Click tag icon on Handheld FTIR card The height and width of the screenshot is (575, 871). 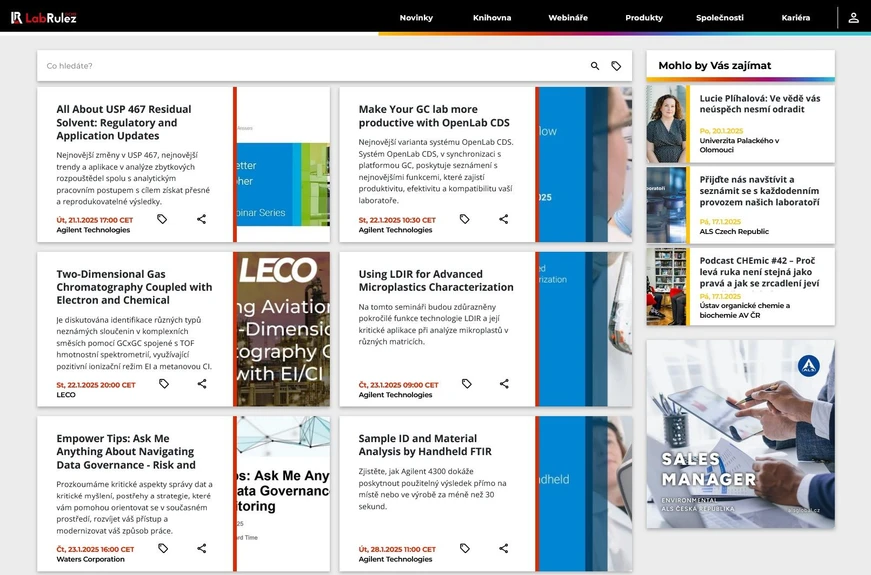[464, 548]
